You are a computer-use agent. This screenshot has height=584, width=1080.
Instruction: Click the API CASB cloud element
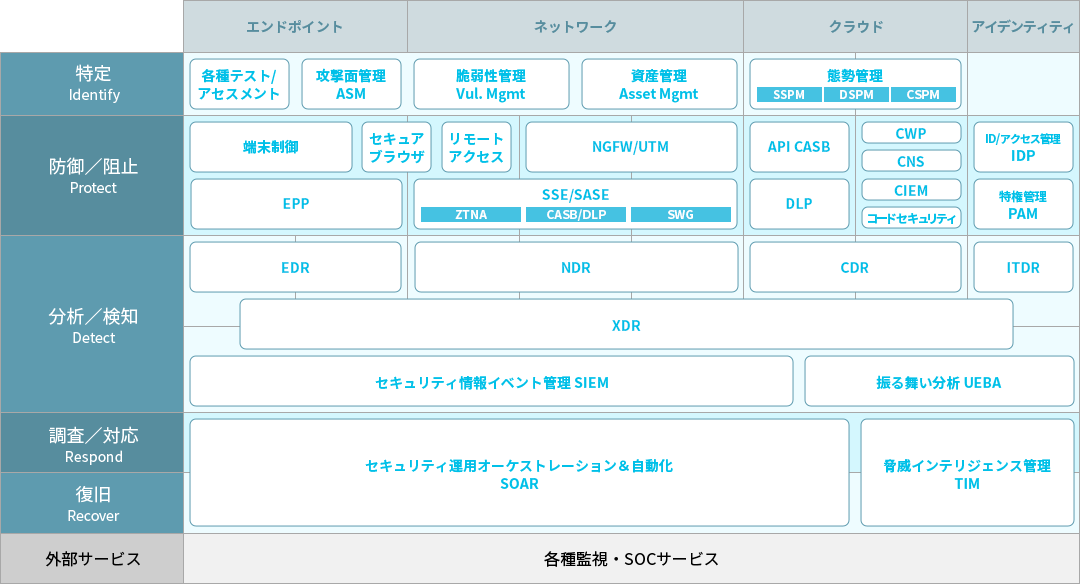tap(799, 147)
